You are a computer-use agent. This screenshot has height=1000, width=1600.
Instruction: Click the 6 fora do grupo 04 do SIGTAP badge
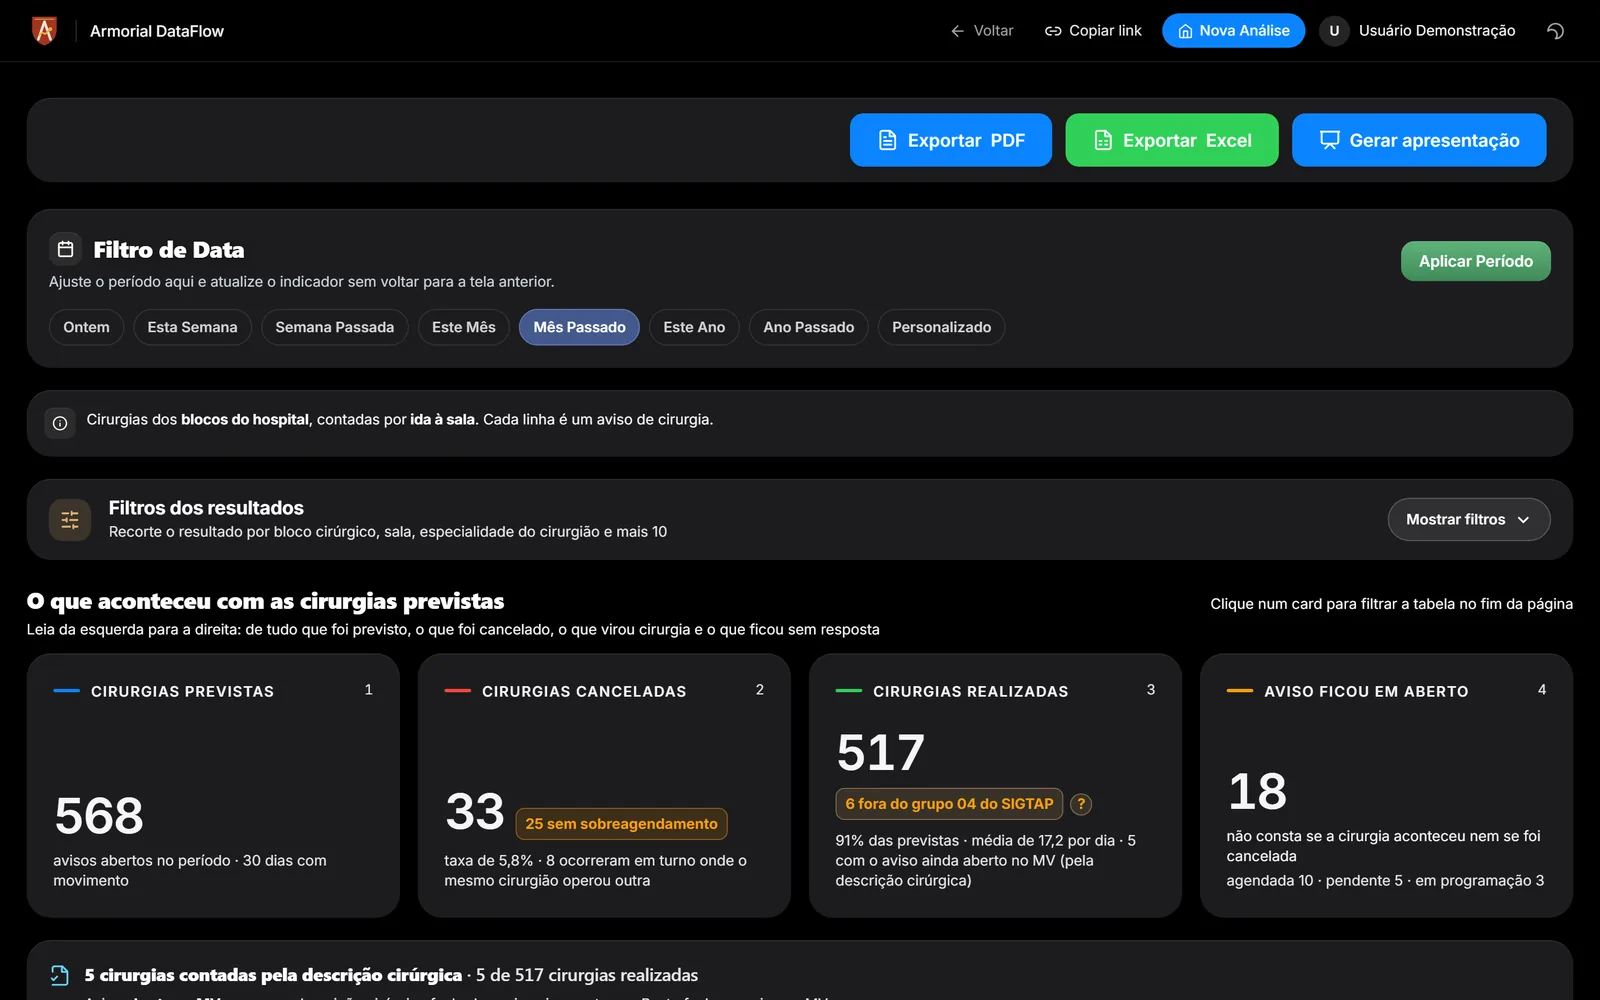tap(949, 804)
